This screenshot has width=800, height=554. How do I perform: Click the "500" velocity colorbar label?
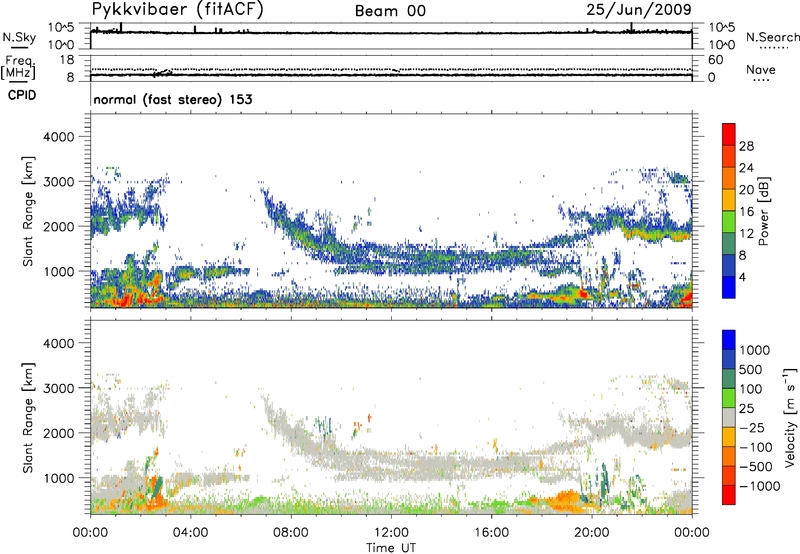point(751,370)
